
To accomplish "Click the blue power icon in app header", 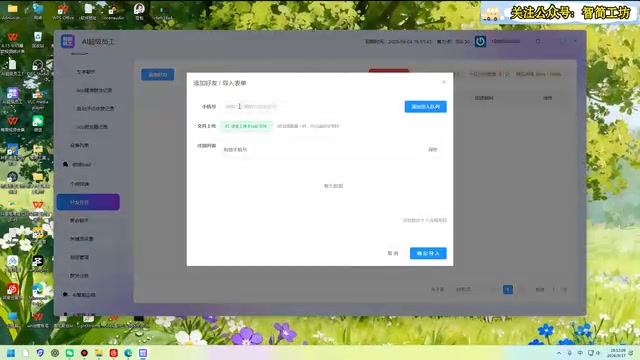I will click(480, 41).
